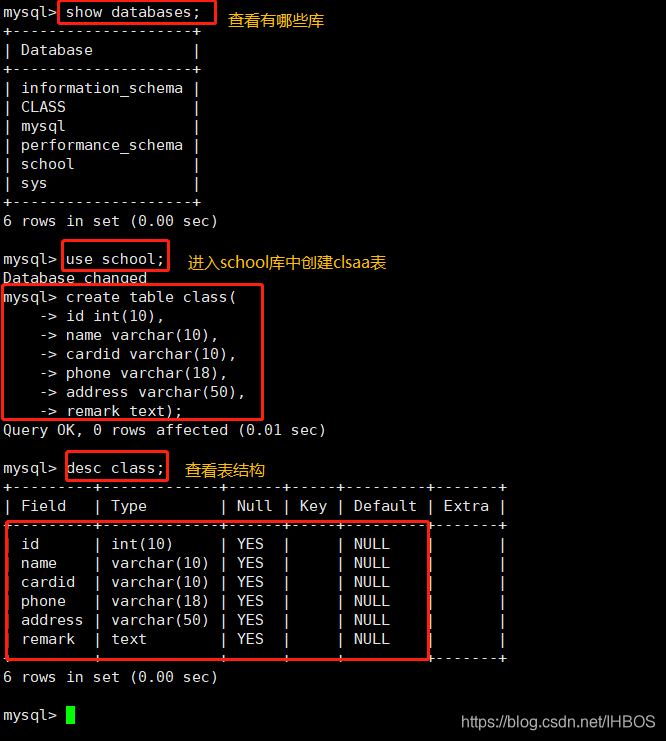This screenshot has height=741, width=666.
Task: Click the 'cardid varchar(10),' definition line
Action: [x=151, y=354]
